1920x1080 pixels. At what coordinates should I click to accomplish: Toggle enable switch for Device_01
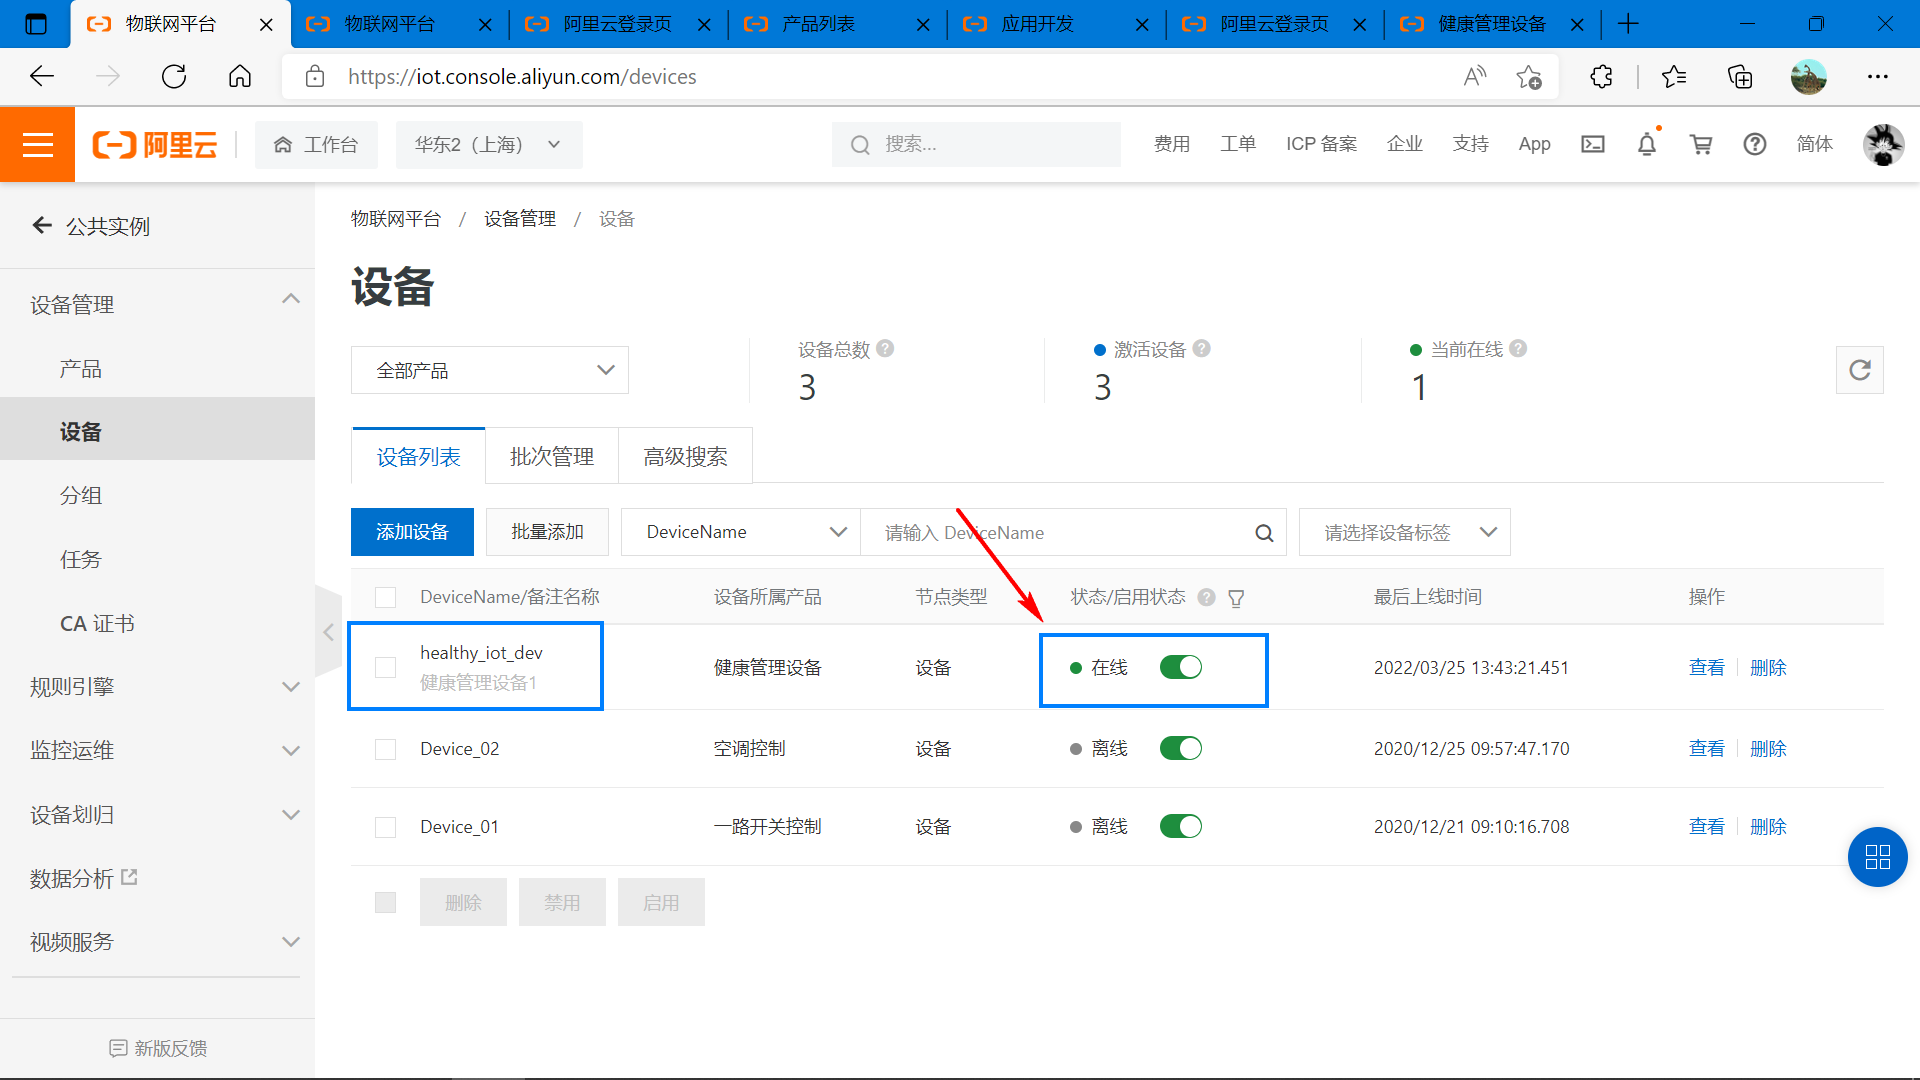[1181, 827]
